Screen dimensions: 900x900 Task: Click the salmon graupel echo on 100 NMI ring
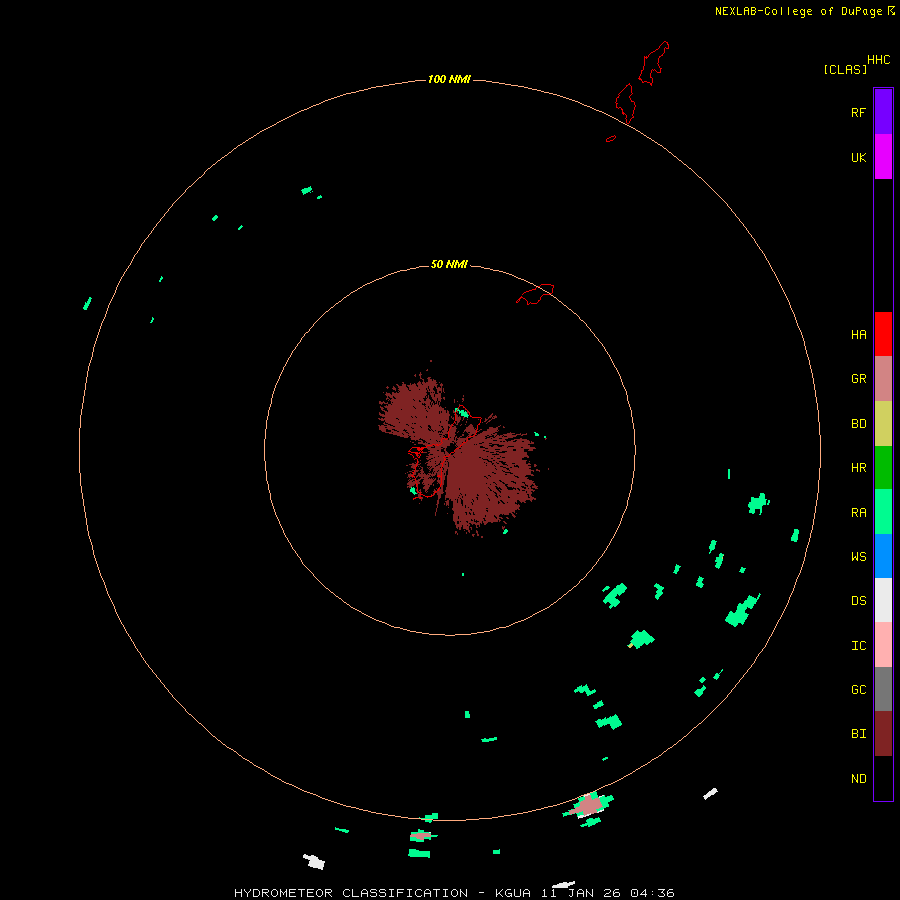[589, 805]
